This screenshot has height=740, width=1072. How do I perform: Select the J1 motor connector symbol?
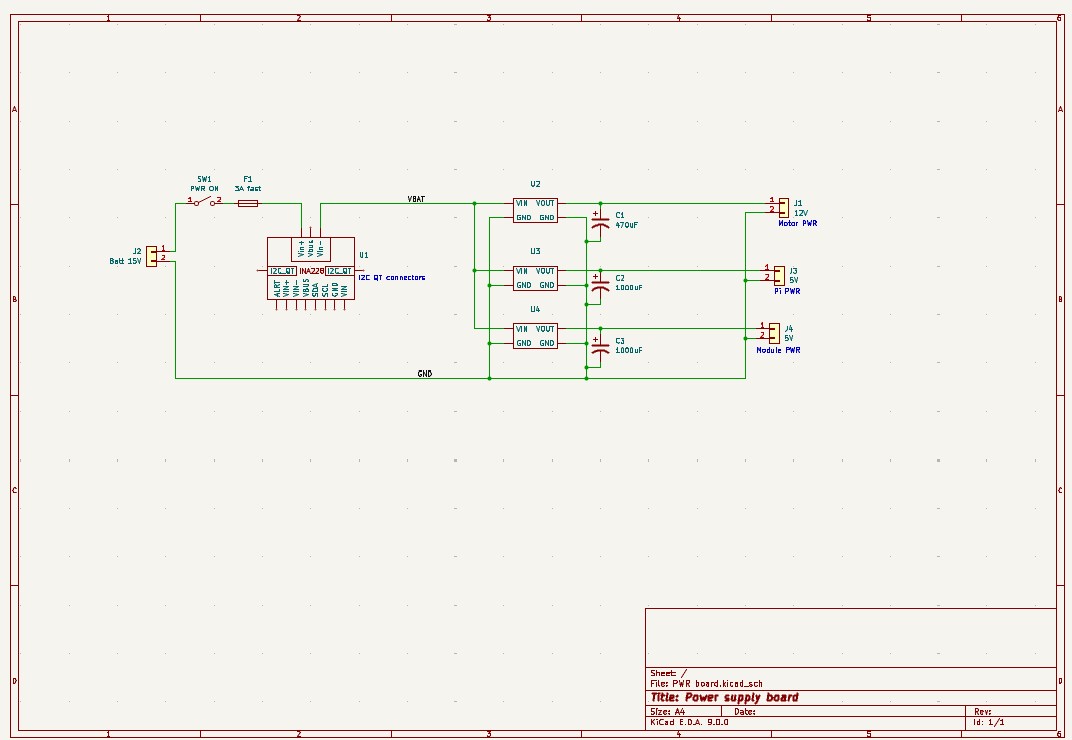783,207
